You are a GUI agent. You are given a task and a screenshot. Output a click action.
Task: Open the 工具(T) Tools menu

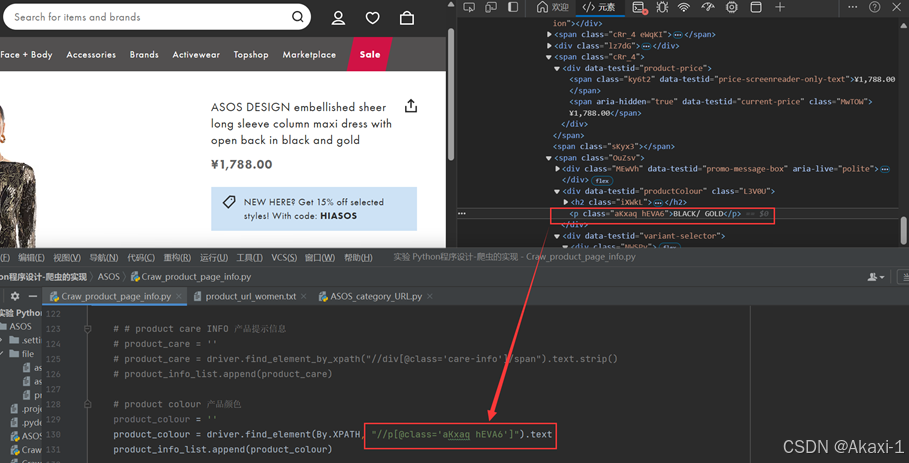(x=249, y=257)
